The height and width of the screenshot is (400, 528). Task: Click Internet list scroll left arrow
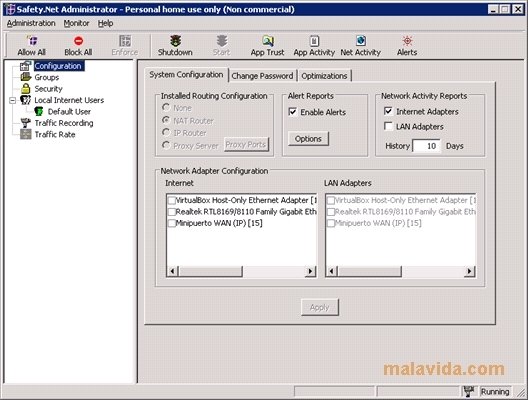[x=173, y=271]
